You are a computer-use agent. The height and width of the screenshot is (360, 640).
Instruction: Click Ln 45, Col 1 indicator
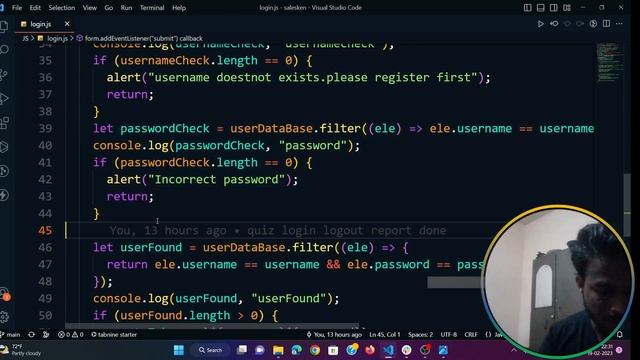385,334
